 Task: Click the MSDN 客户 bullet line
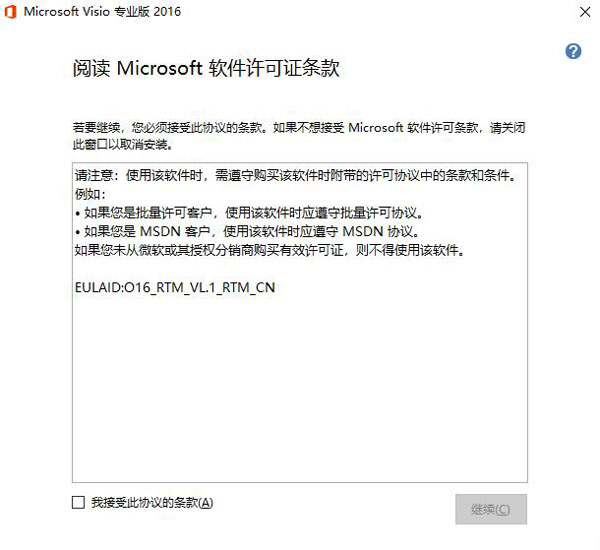click(x=245, y=232)
